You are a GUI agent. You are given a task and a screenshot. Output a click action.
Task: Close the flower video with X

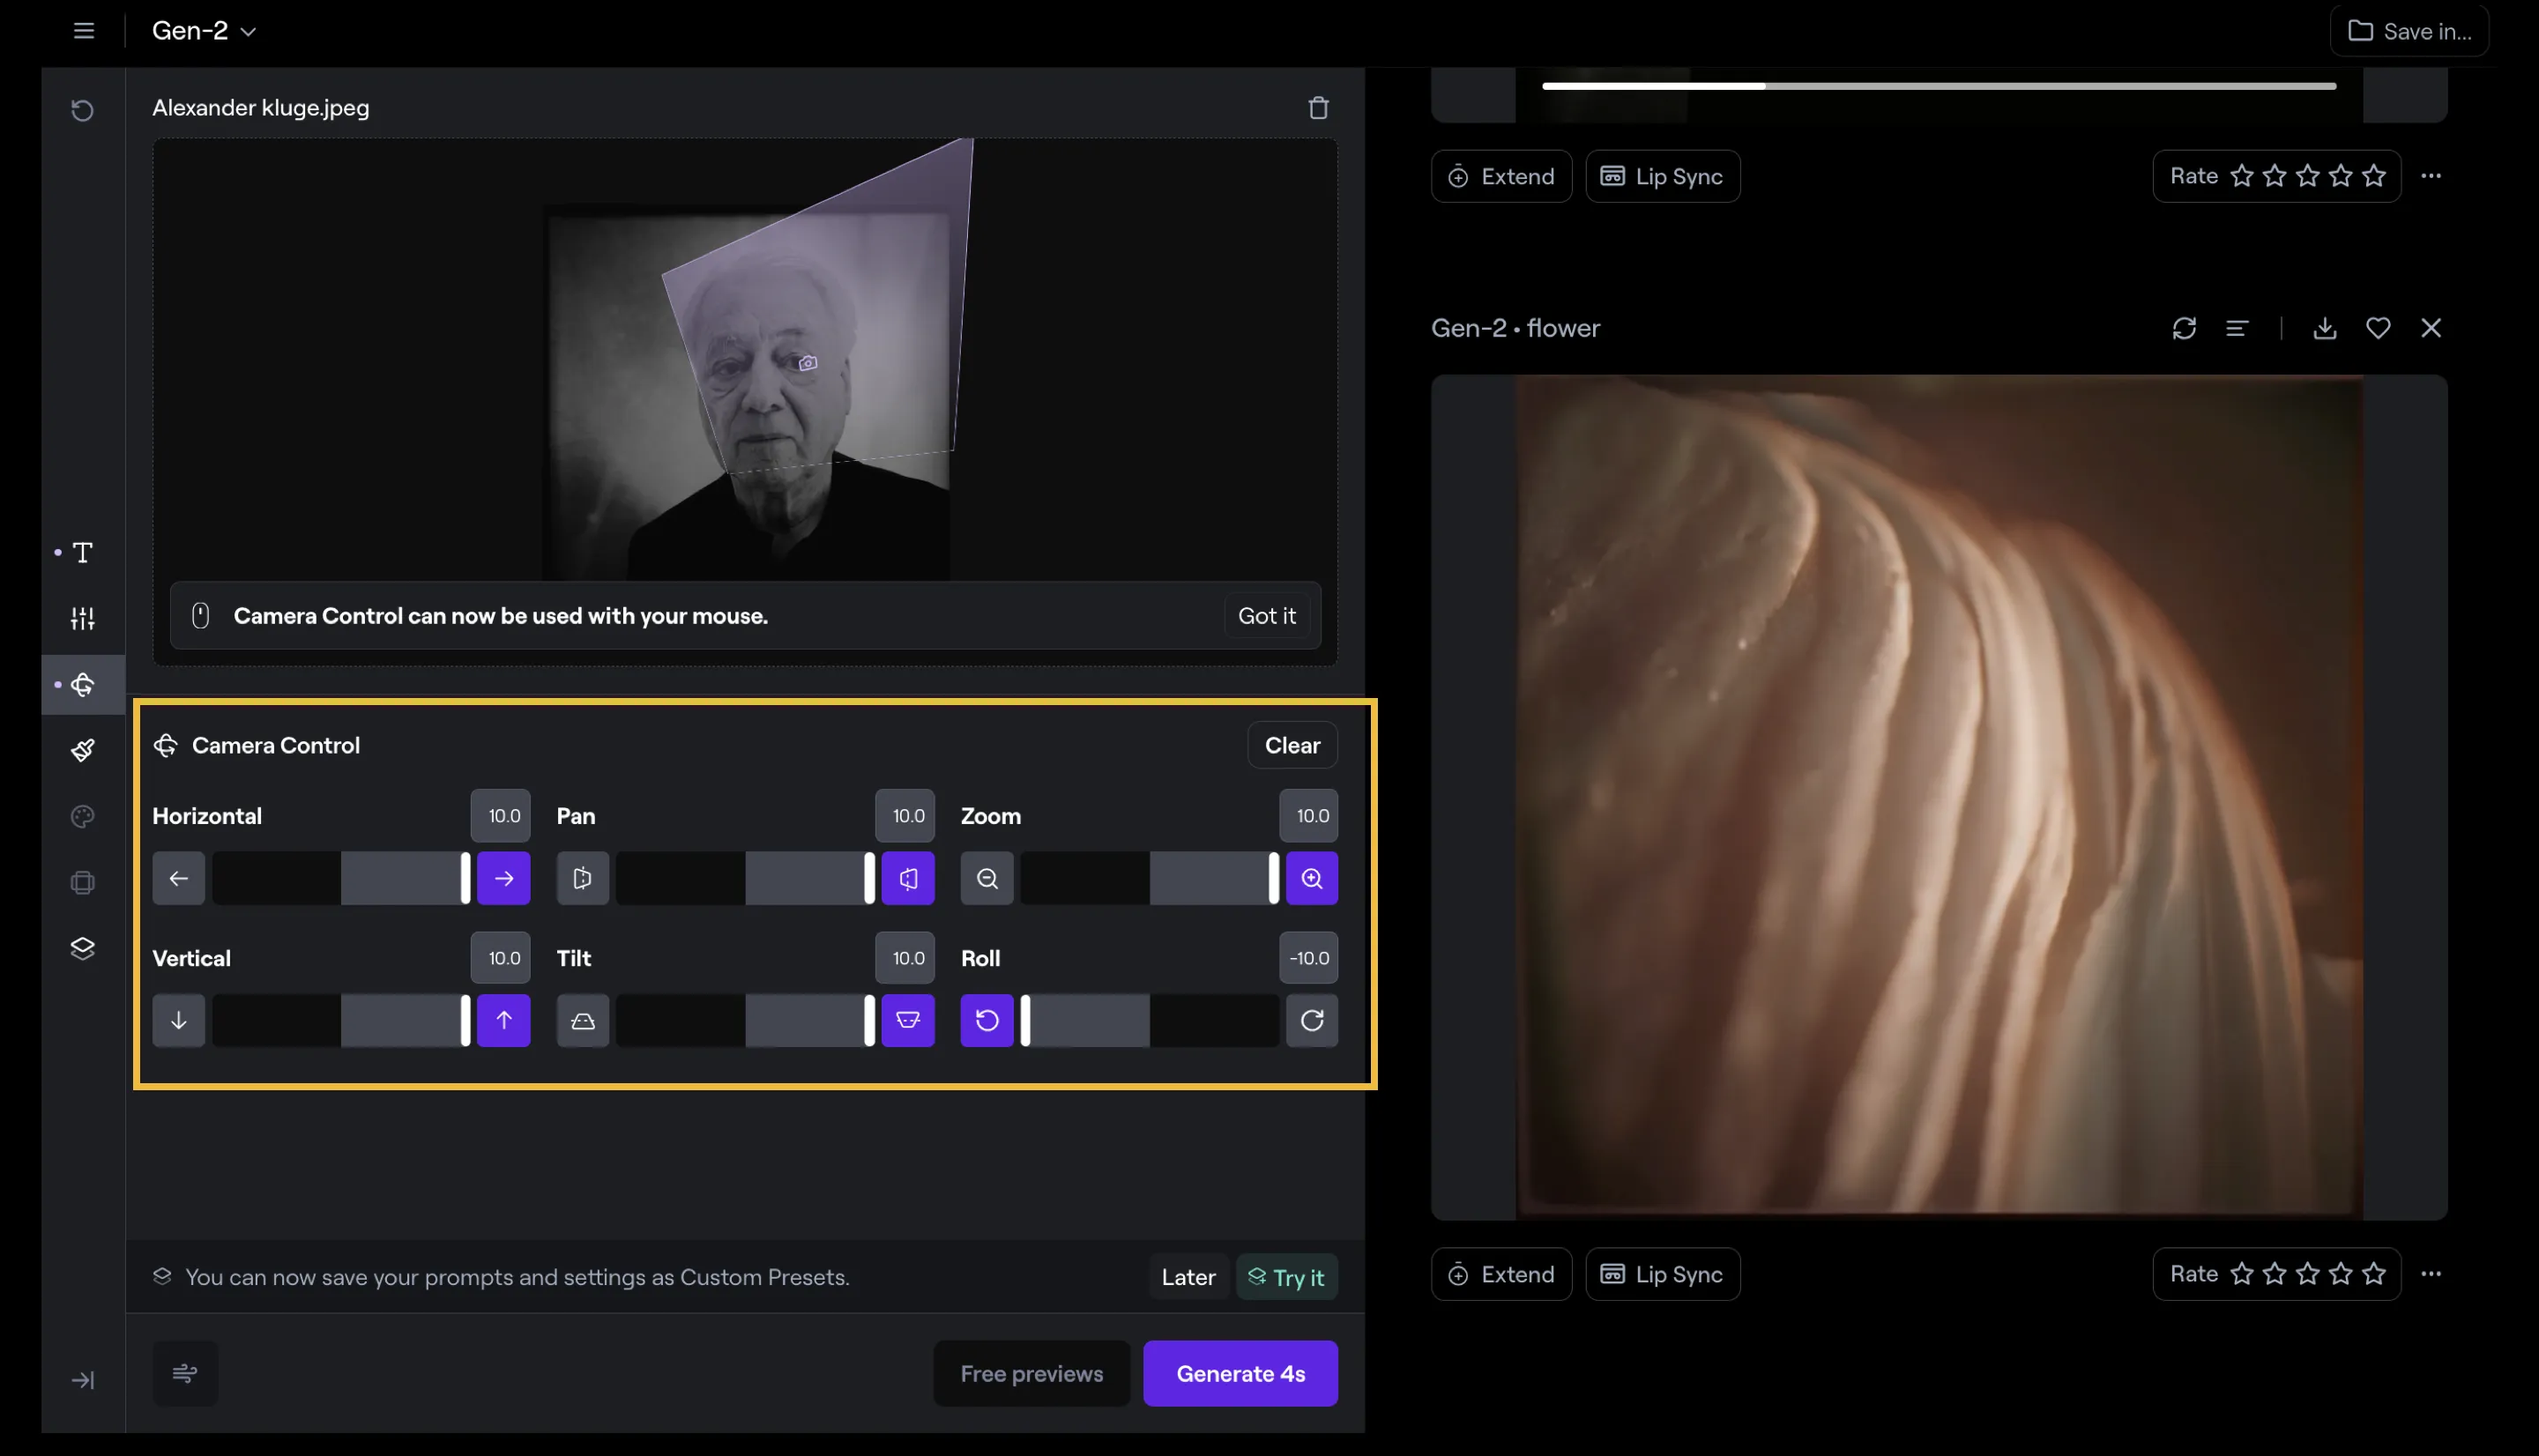2431,329
